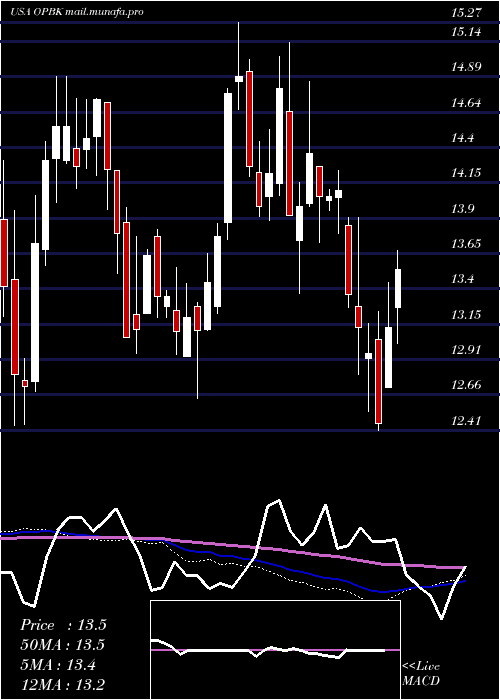The image size is (500, 700).
Task: Select the 14.4 price axis label
Action: 462,138
